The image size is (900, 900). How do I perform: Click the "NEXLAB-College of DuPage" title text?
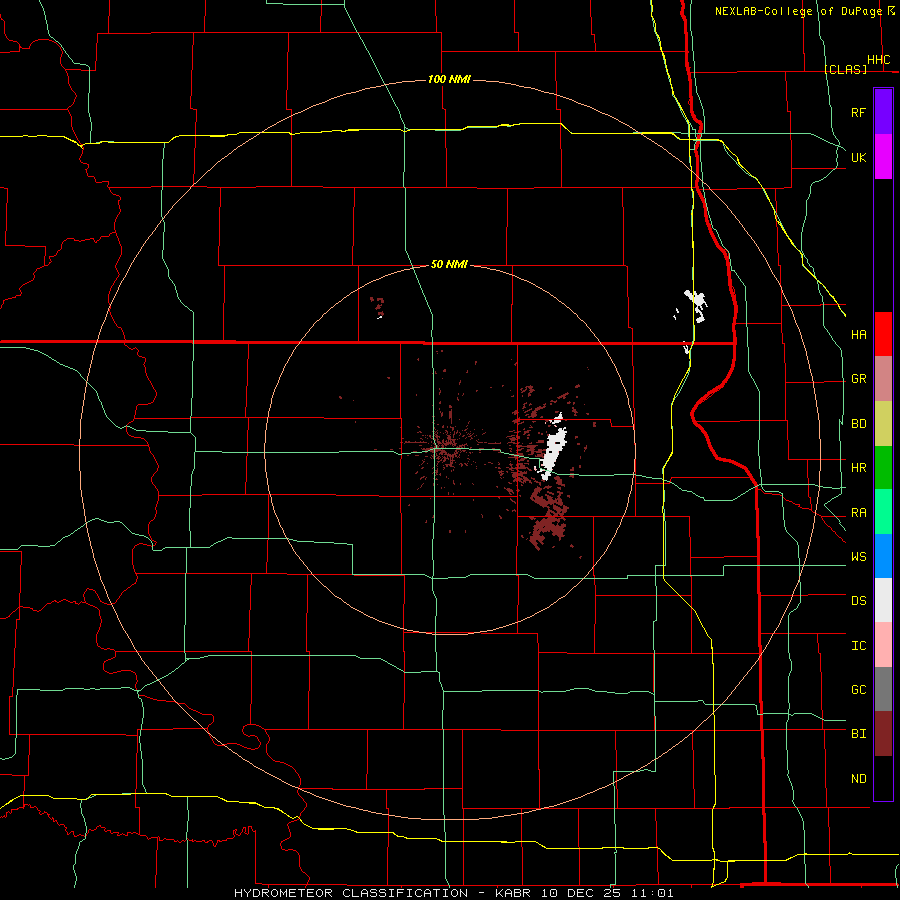[x=798, y=11]
